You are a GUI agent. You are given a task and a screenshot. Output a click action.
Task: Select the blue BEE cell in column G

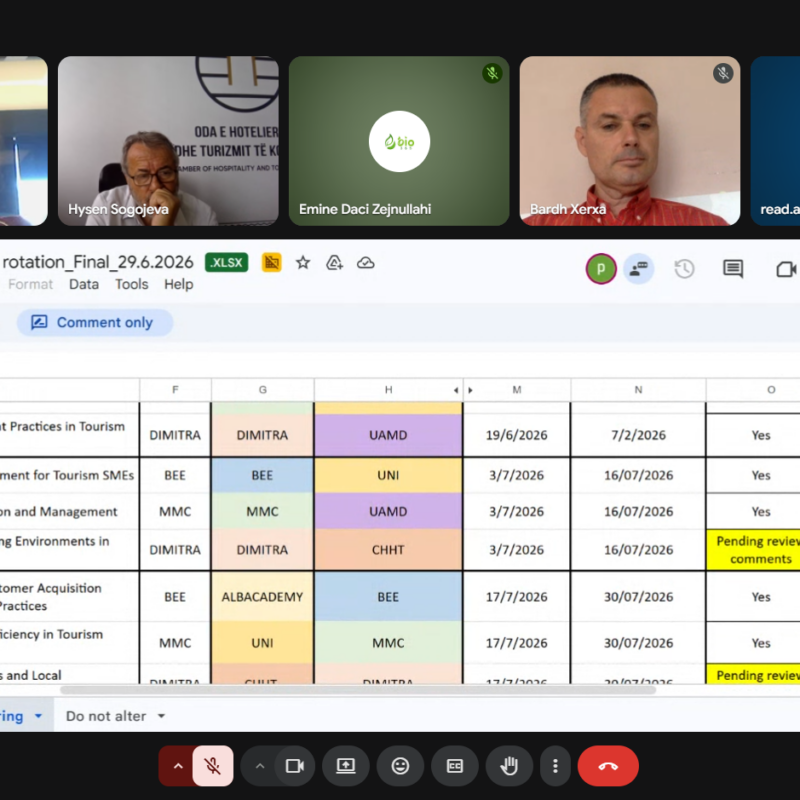pos(262,475)
